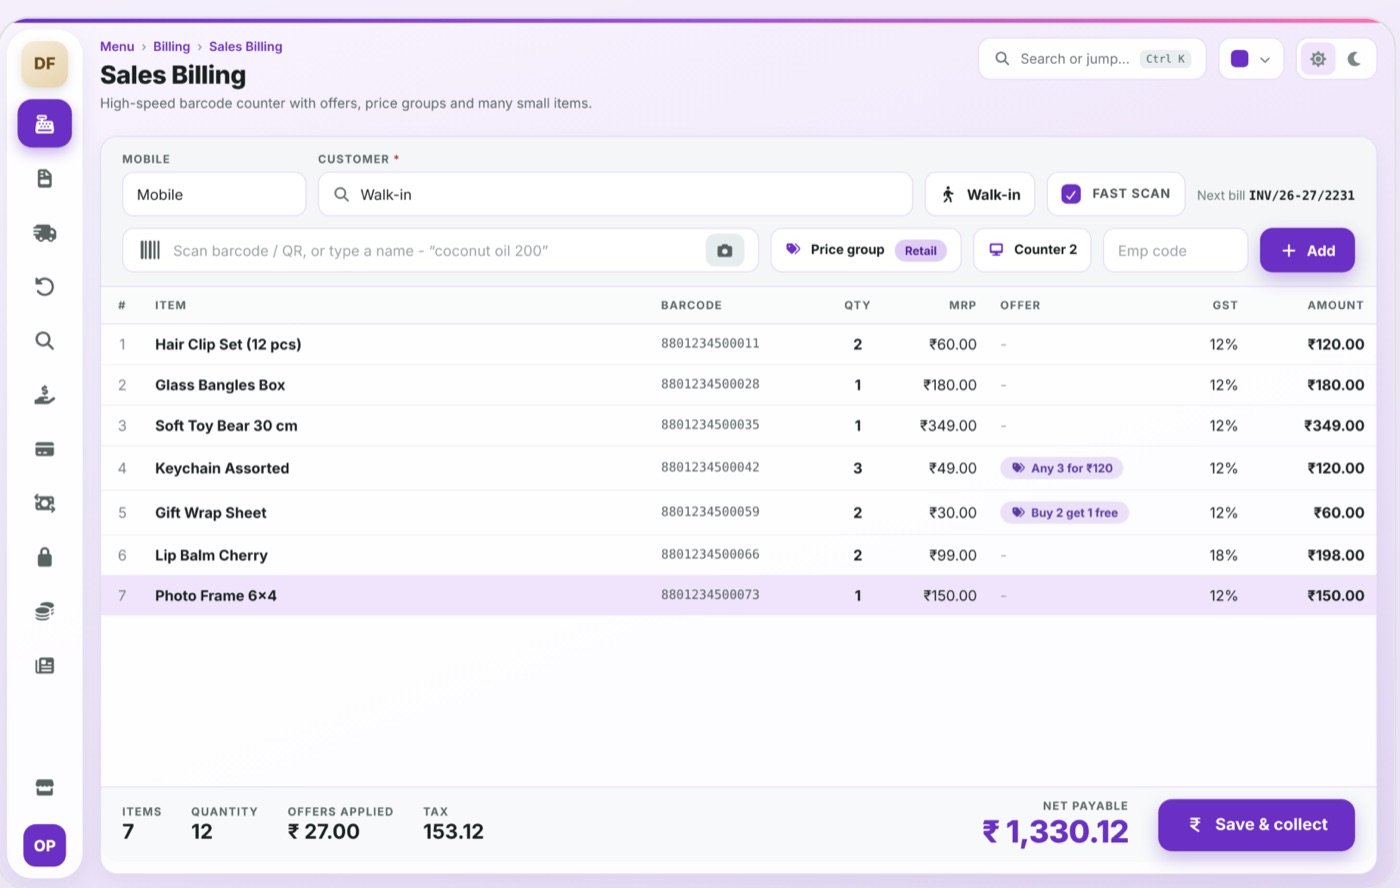The image size is (1400, 888).
Task: Switch to dark theme moon icon
Action: (1354, 59)
